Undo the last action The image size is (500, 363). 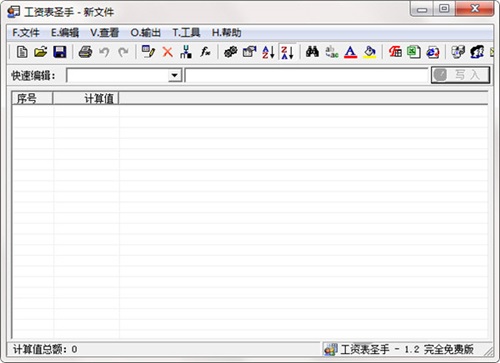pyautogui.click(x=104, y=52)
